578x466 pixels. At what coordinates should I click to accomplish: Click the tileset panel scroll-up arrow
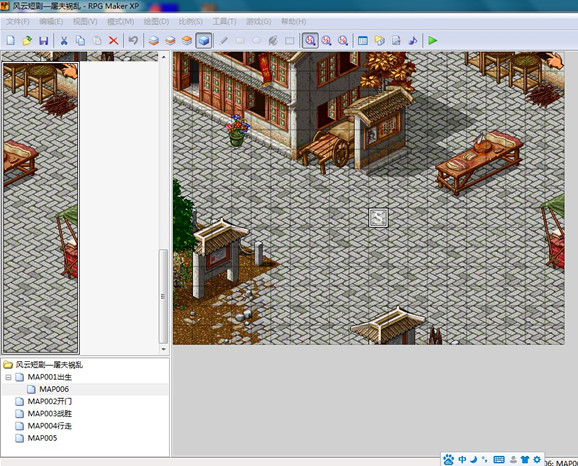[164, 56]
